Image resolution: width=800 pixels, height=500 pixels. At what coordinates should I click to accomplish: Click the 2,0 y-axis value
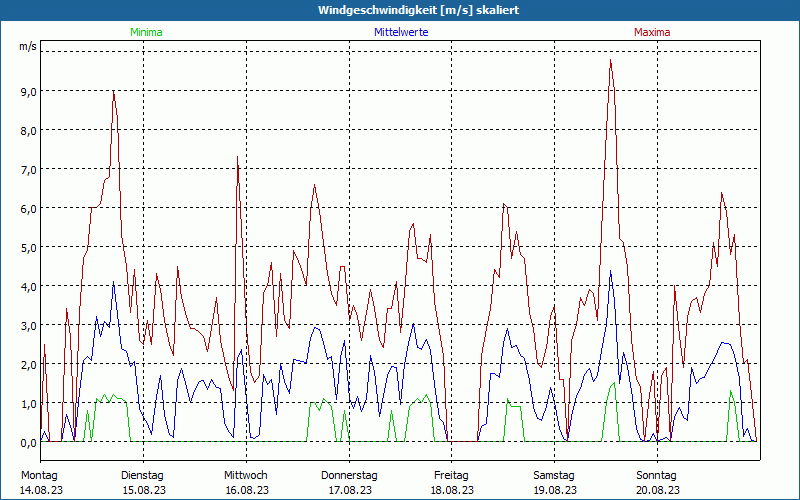[x=28, y=365]
